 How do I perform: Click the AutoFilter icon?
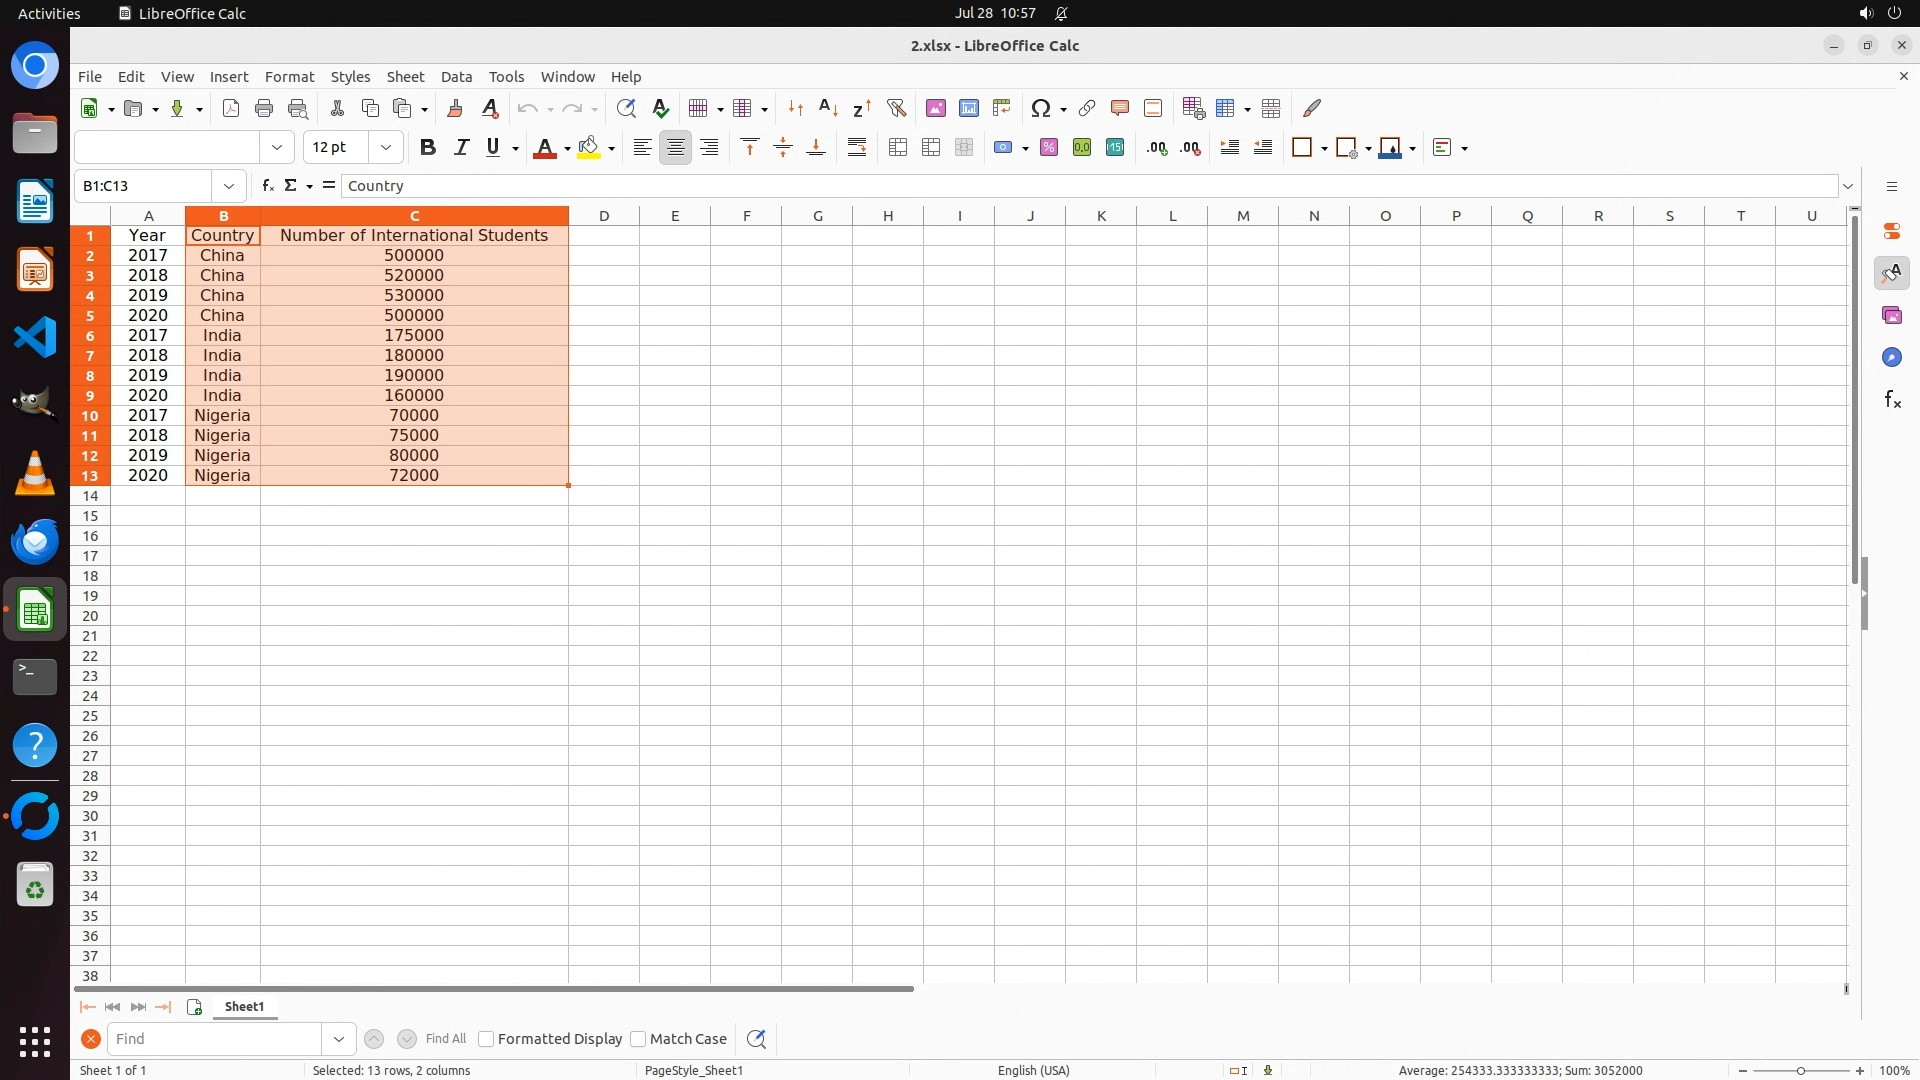896,108
